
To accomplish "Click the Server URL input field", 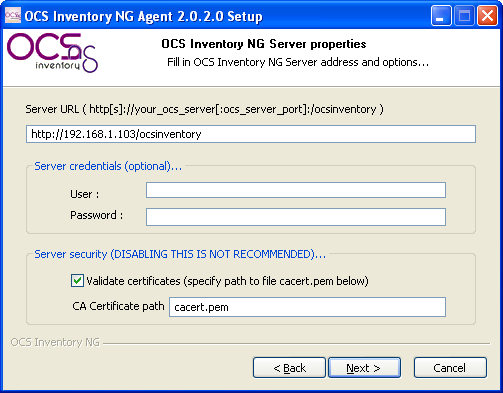I will click(x=251, y=134).
